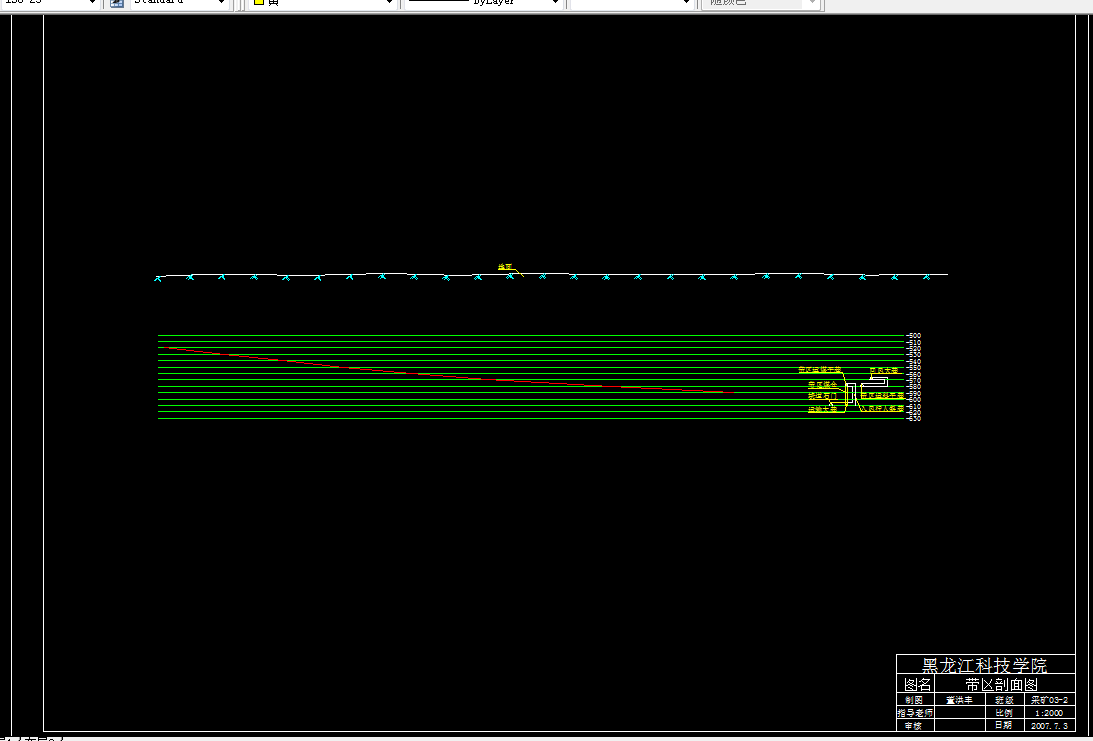Click the 比例 label cell
1093x741 pixels.
pos(1004,713)
